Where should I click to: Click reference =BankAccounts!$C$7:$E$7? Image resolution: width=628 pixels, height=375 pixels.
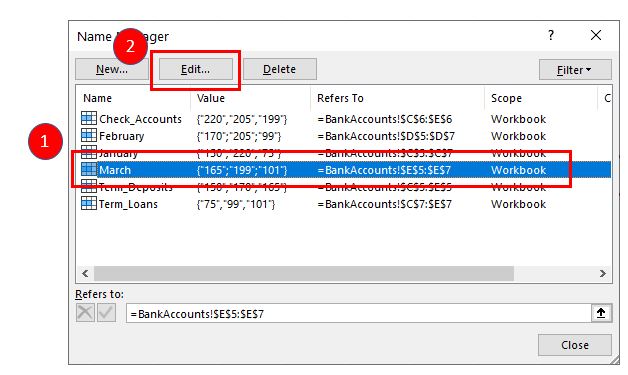384,204
